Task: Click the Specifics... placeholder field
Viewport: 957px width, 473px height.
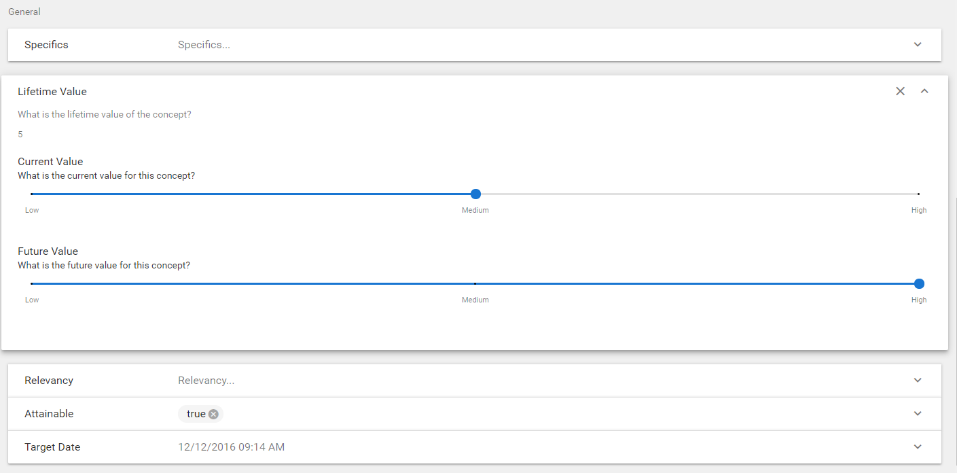Action: (x=204, y=45)
